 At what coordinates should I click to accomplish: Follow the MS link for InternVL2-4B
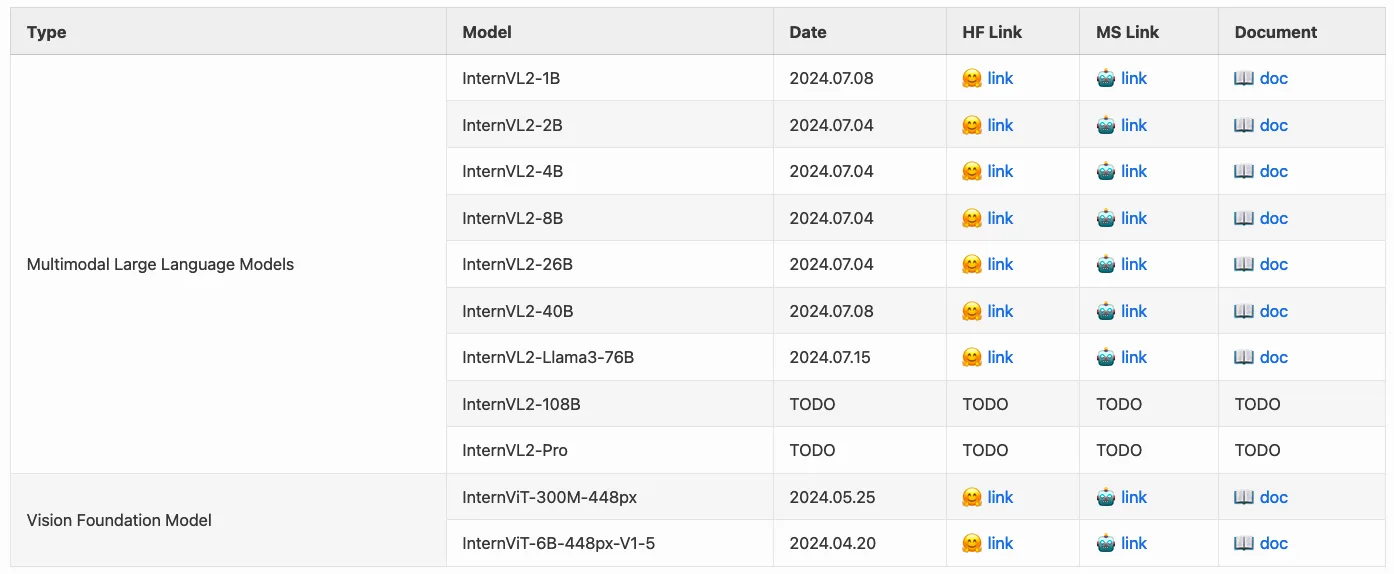(x=1134, y=171)
